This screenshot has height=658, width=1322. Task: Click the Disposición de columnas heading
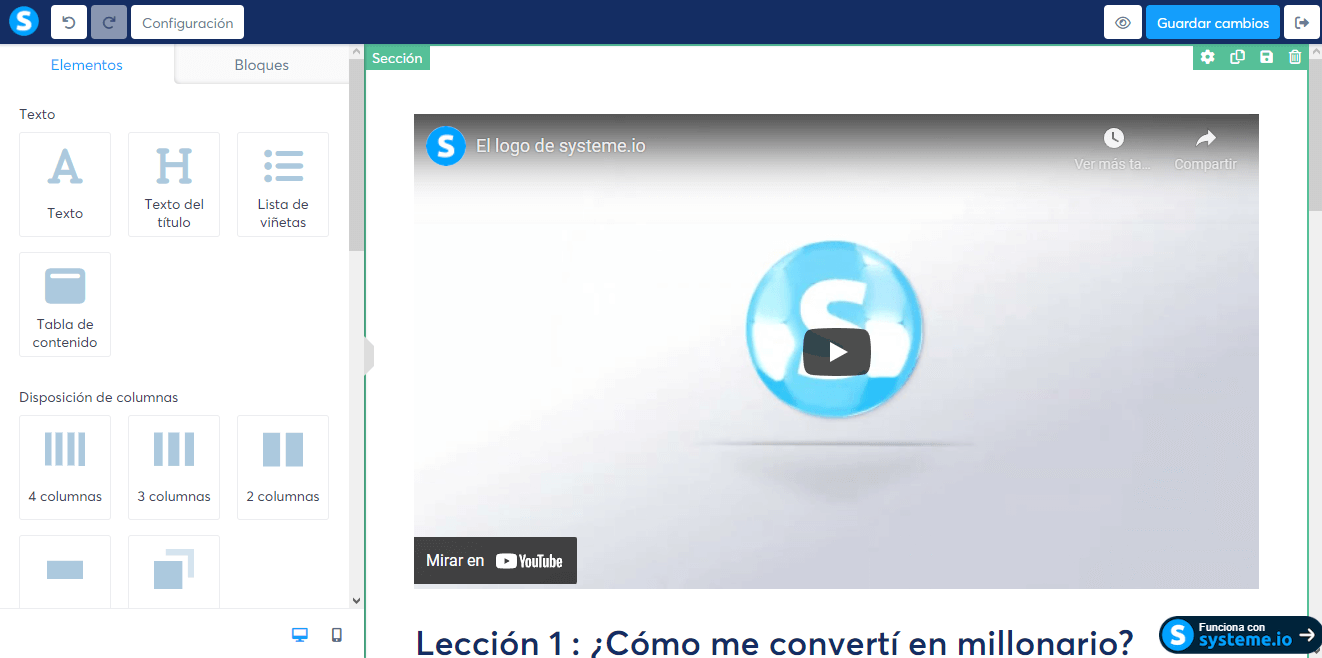point(98,397)
